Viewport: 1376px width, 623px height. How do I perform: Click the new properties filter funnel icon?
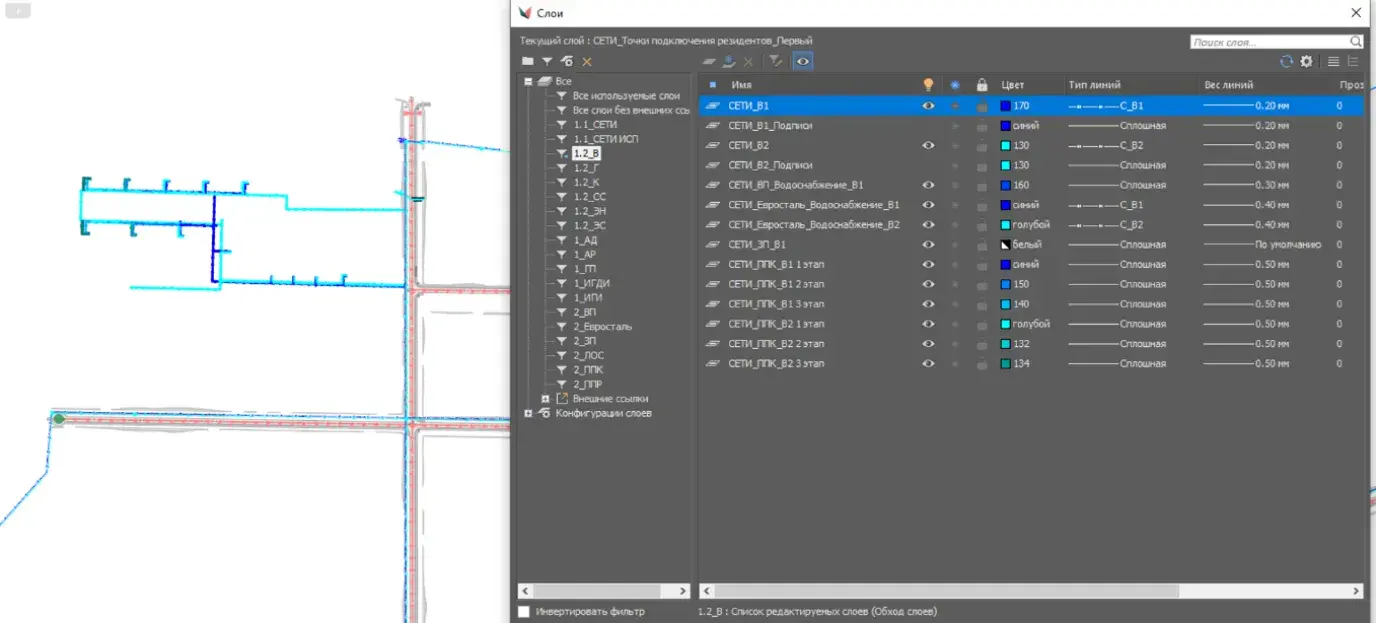(x=547, y=61)
